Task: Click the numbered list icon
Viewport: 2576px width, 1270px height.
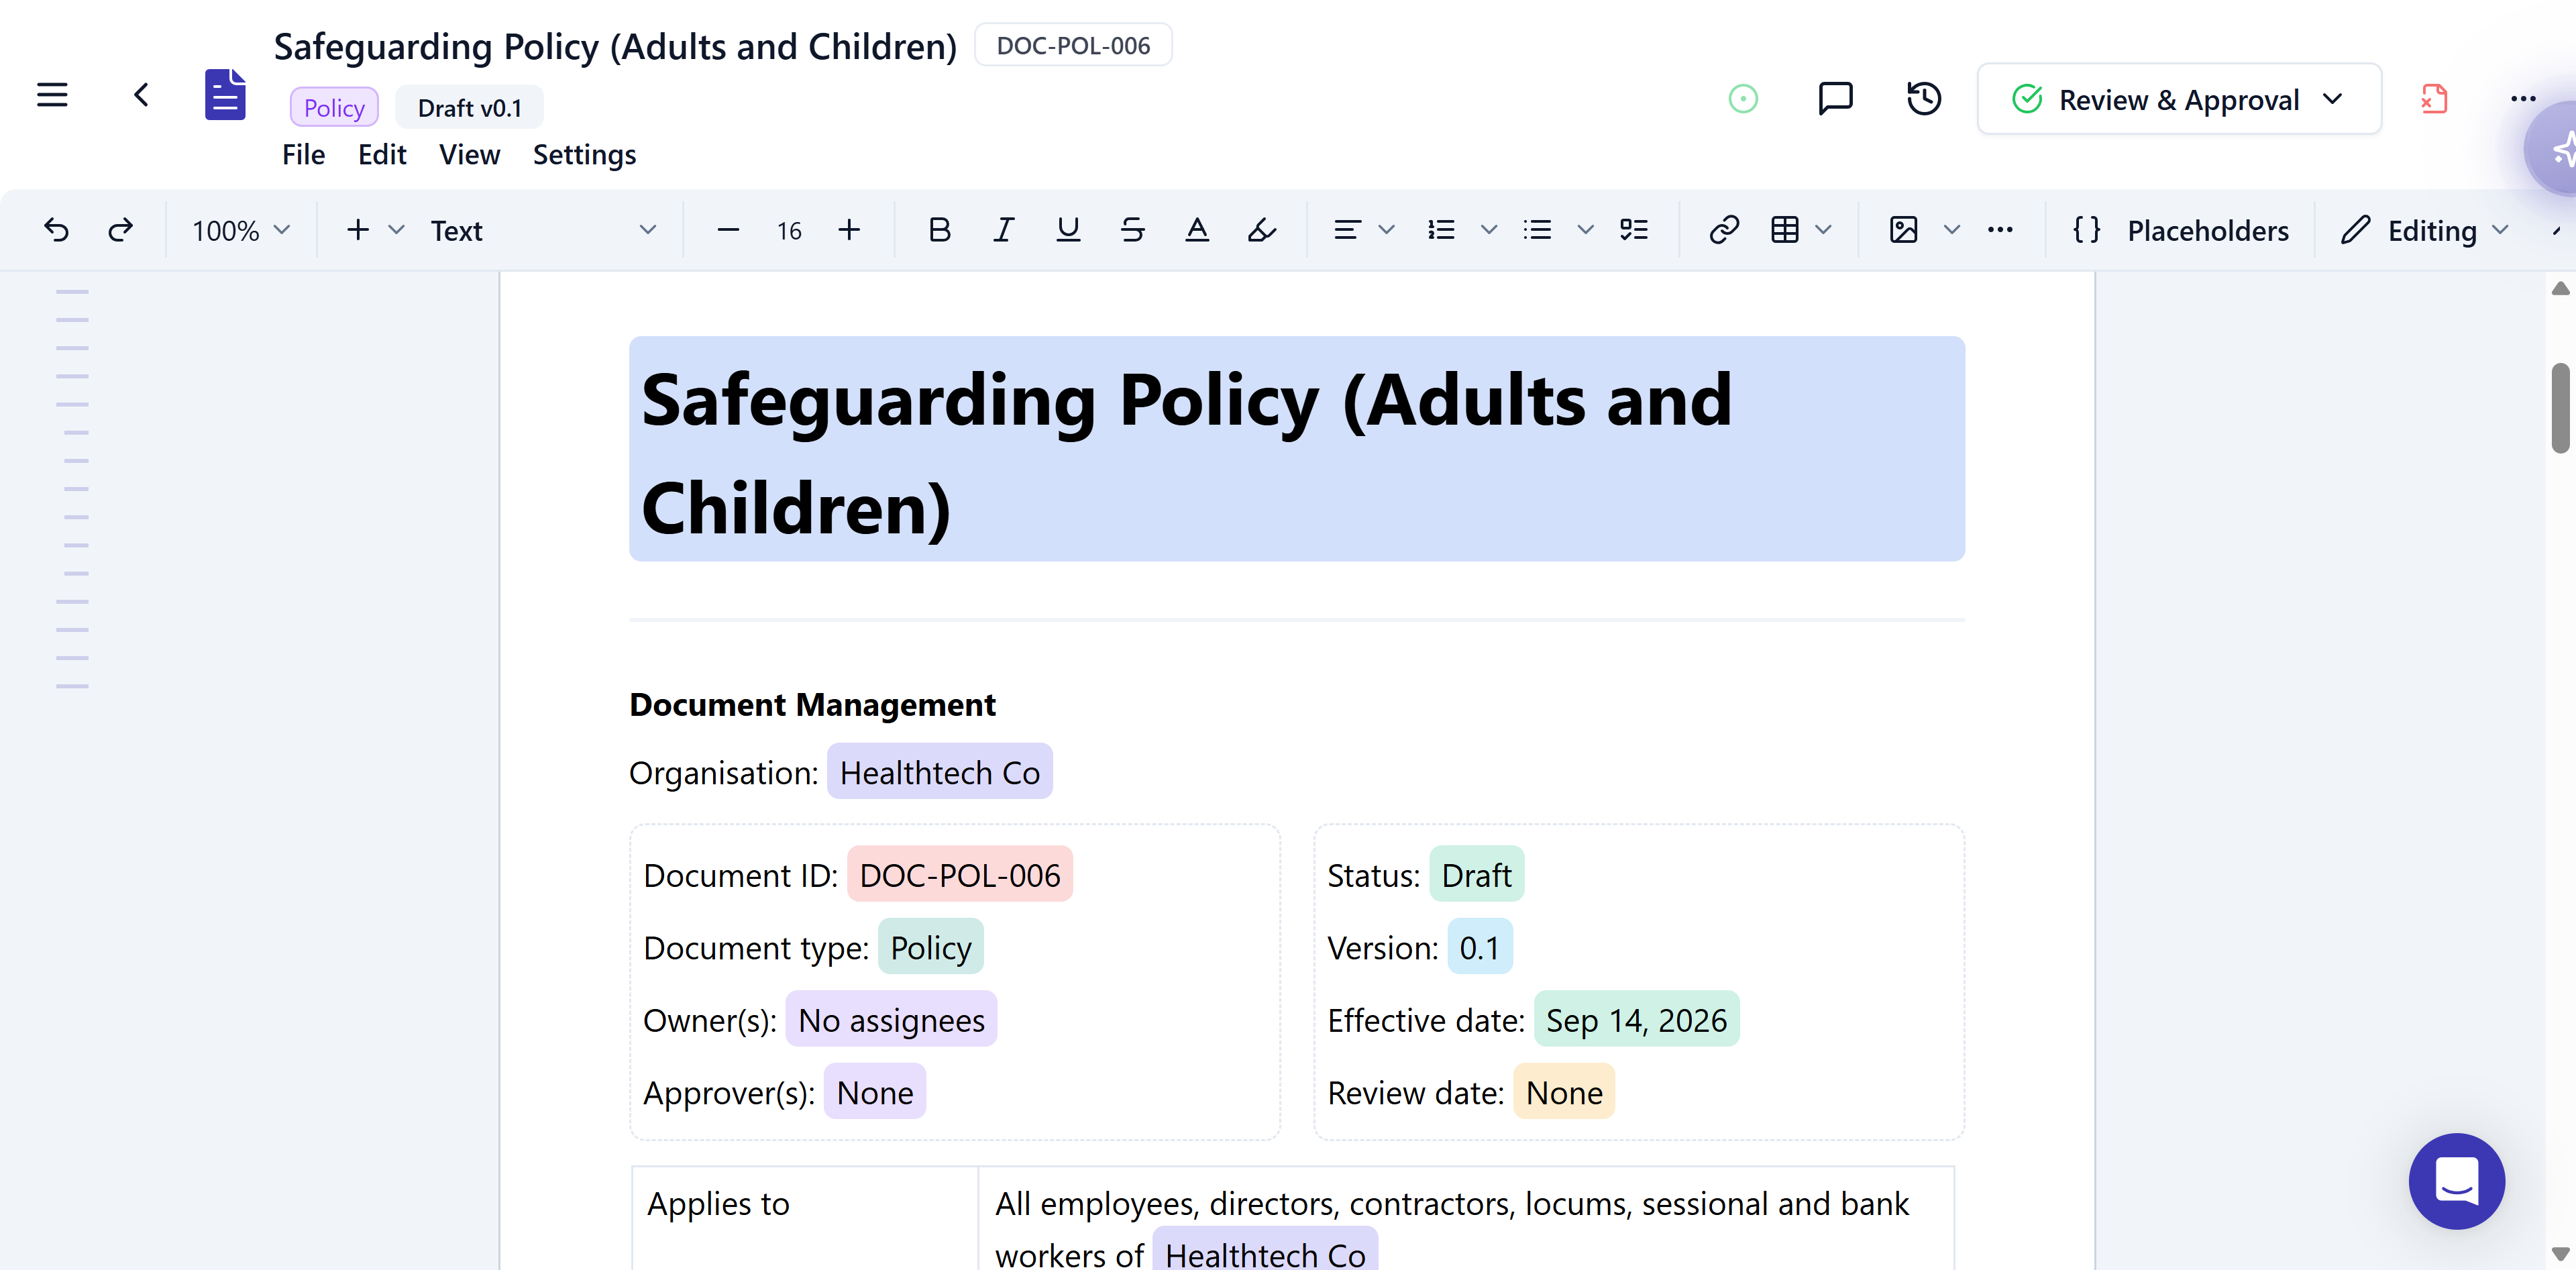Action: tap(1441, 230)
